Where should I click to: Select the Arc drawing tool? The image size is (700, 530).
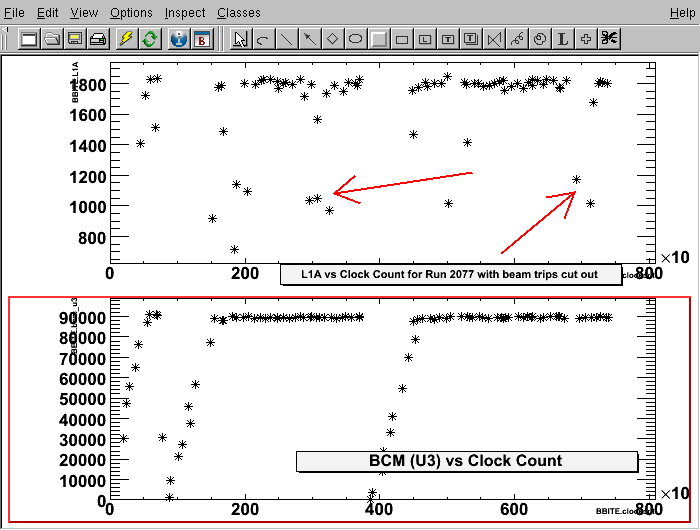click(263, 39)
